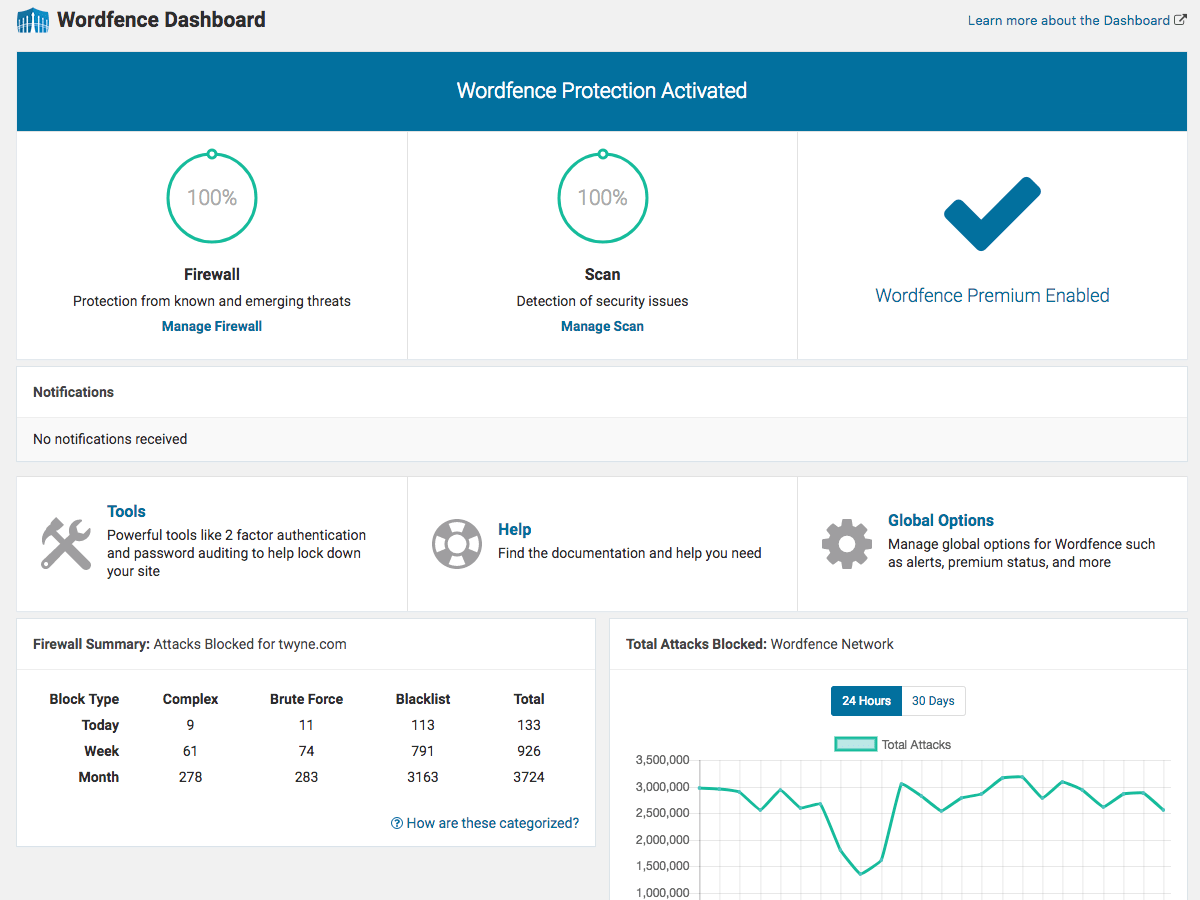Click the Firewall 100% progress circle
Viewport: 1200px width, 900px height.
pos(211,197)
